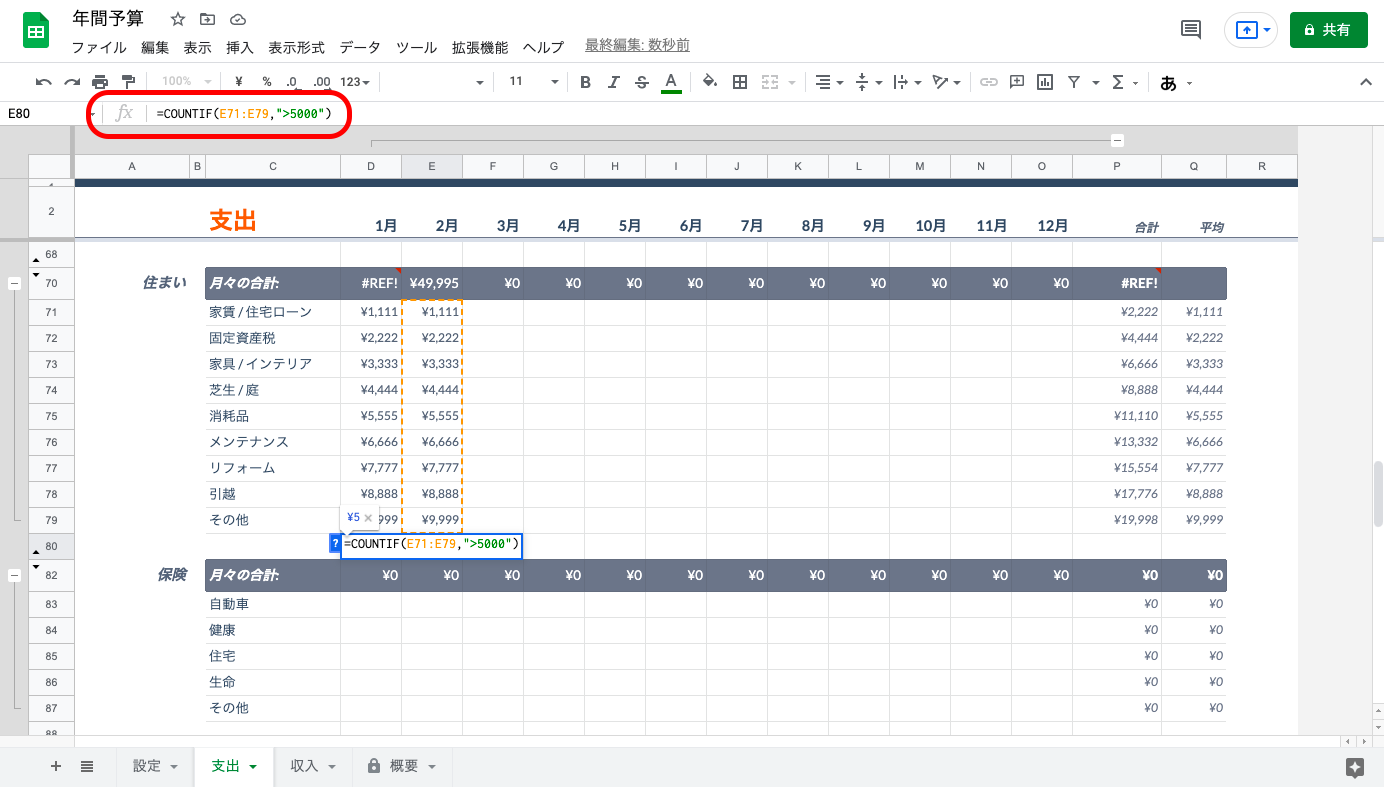This screenshot has width=1384, height=787.
Task: Switch to the 概要 sheet tab
Action: [x=404, y=766]
